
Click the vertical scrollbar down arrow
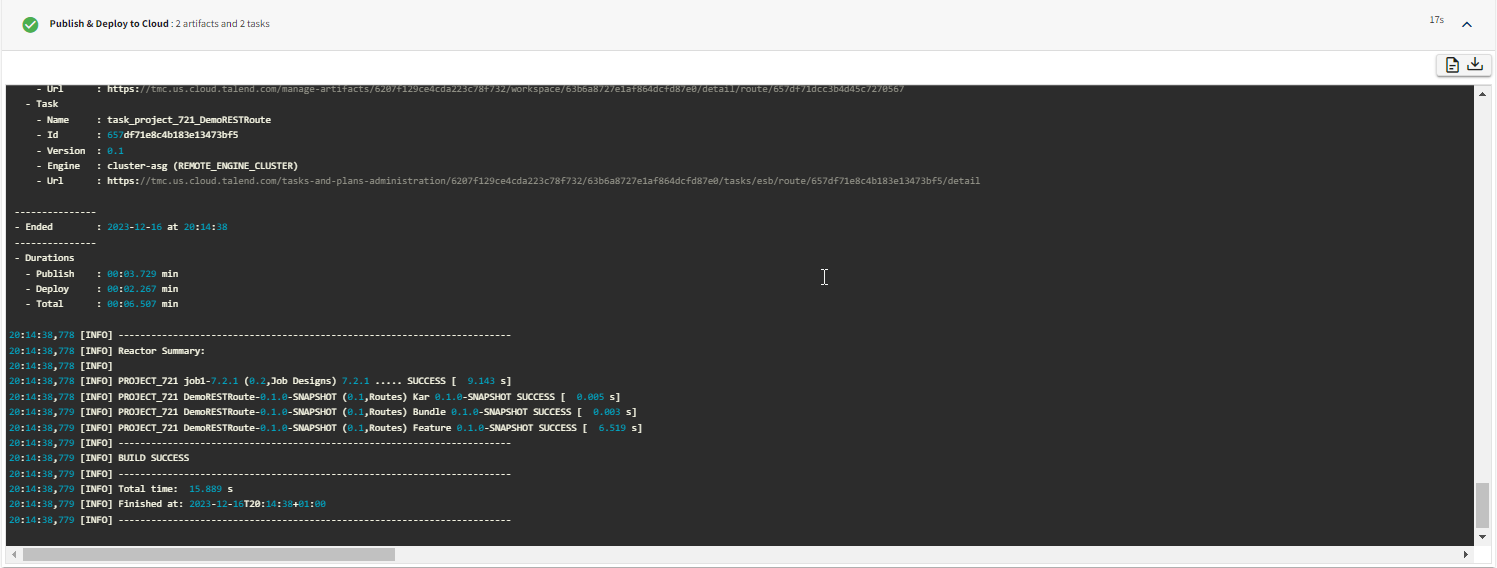click(x=1483, y=538)
